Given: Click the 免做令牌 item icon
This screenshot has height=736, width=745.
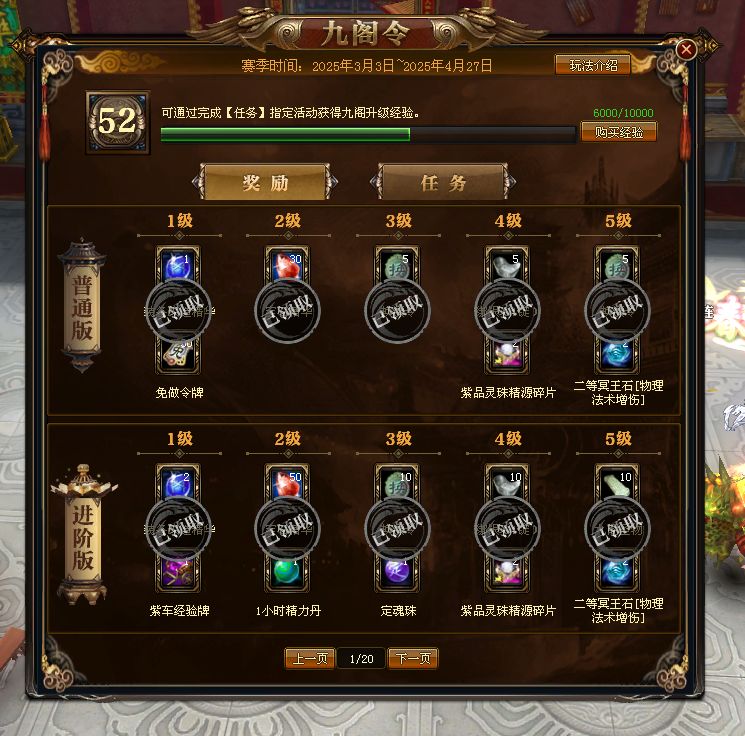Looking at the screenshot, I should (178, 354).
